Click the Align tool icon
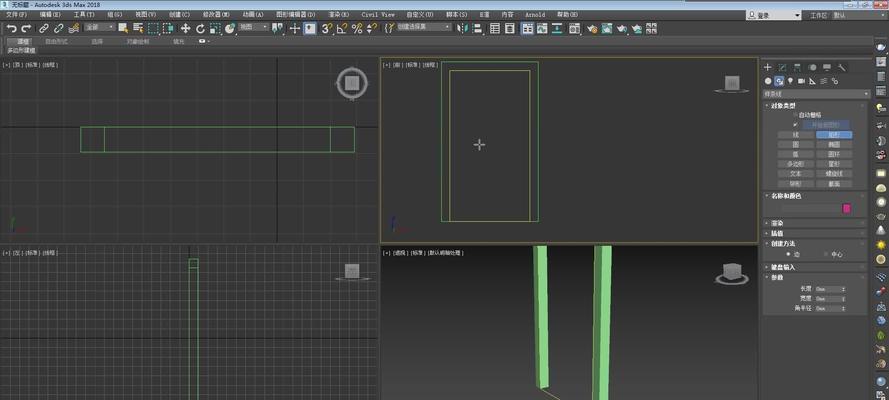The height and width of the screenshot is (400, 889). tap(477, 28)
